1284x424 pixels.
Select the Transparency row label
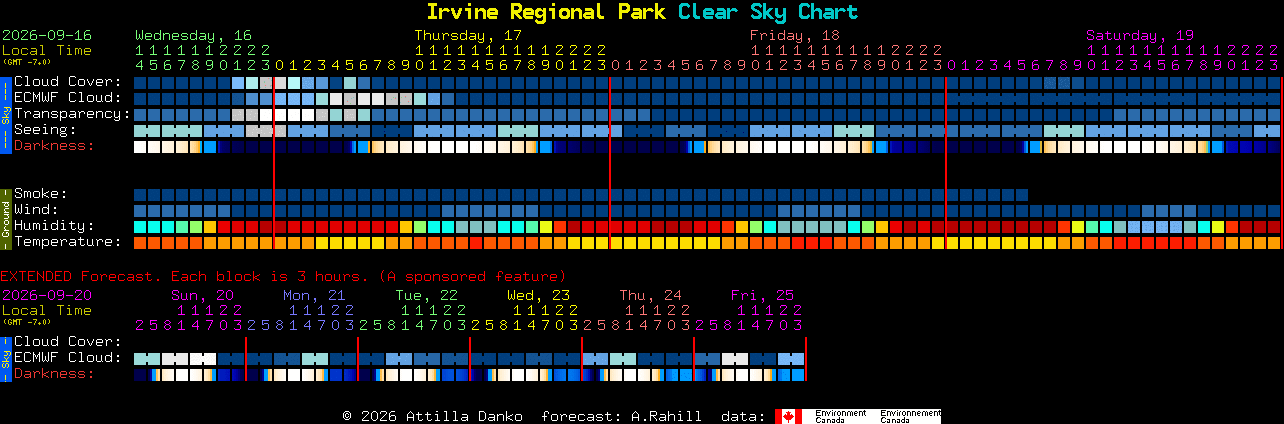pyautogui.click(x=72, y=114)
